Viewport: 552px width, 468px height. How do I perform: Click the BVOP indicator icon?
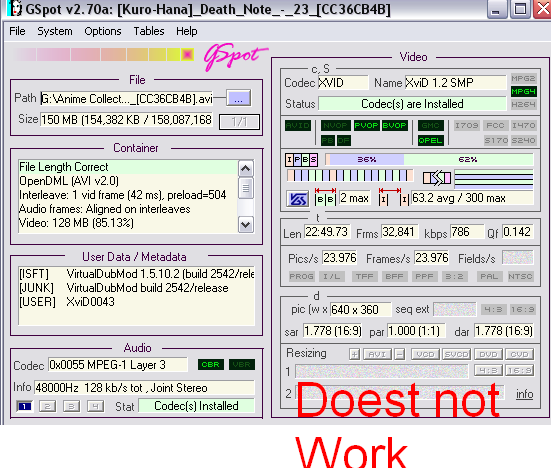coord(394,126)
